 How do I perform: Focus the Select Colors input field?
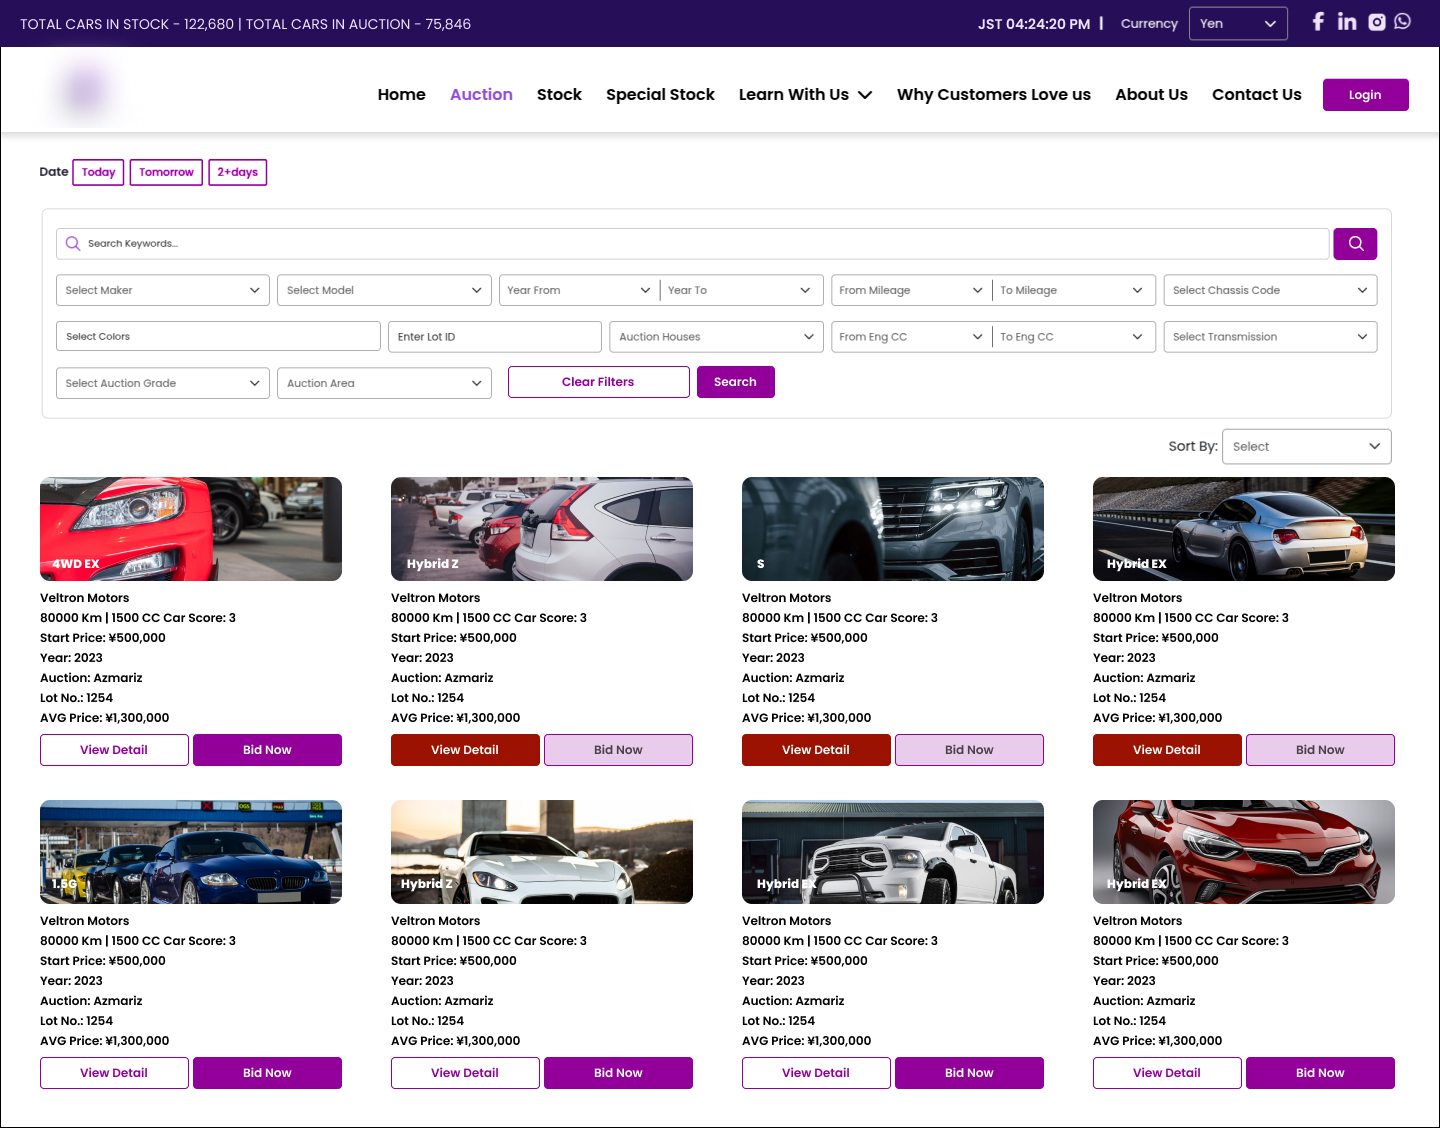(218, 336)
